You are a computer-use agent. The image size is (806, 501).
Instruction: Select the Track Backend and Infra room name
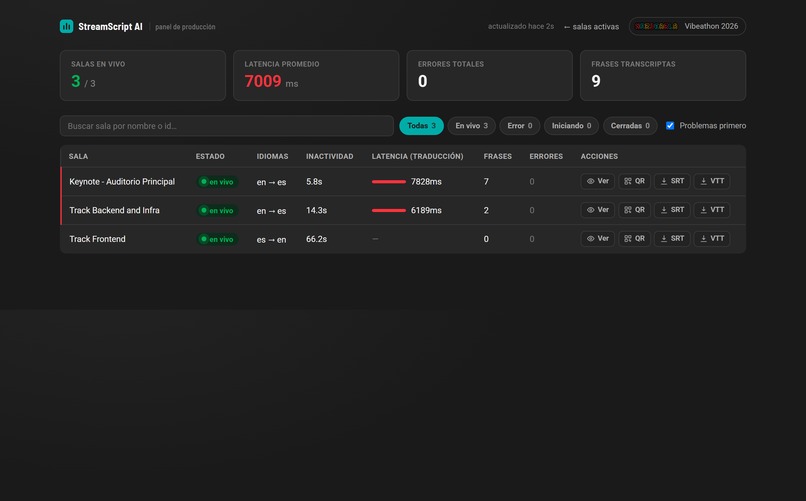coord(114,210)
